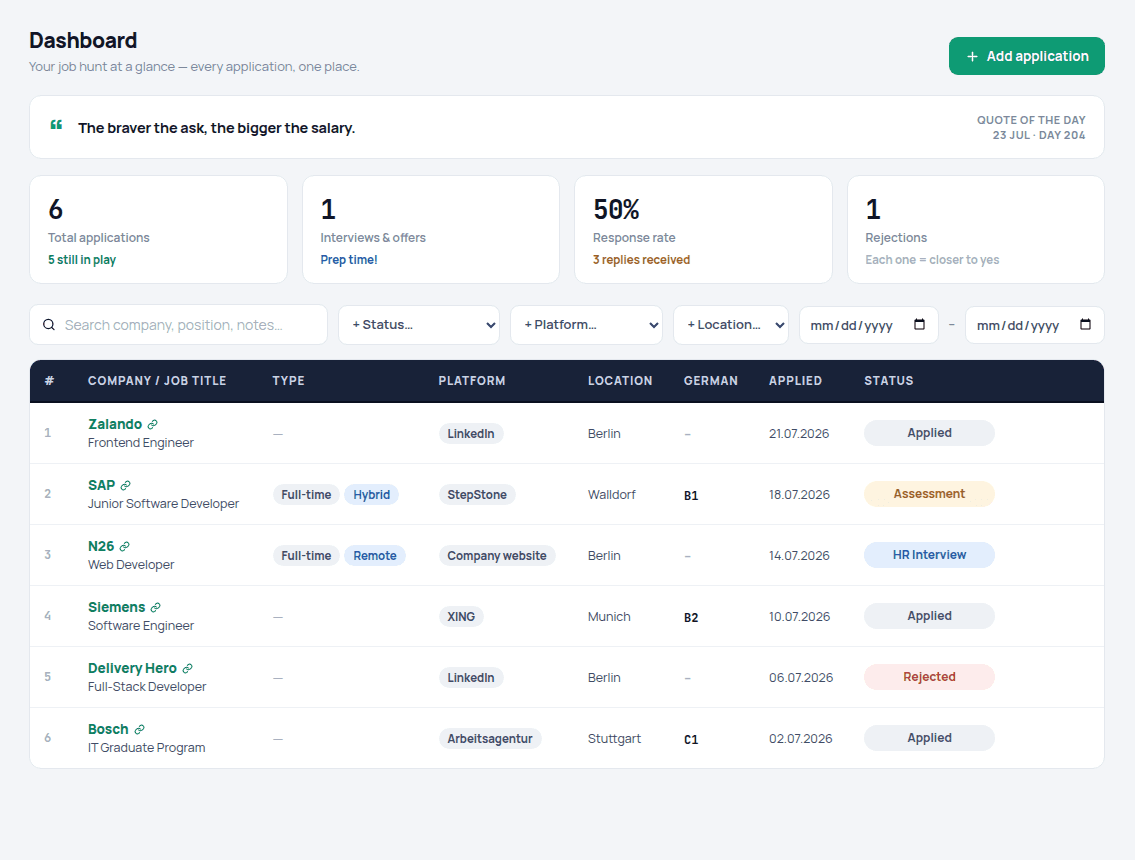The height and width of the screenshot is (860, 1135).
Task: Open SAP company entry
Action: (x=101, y=485)
